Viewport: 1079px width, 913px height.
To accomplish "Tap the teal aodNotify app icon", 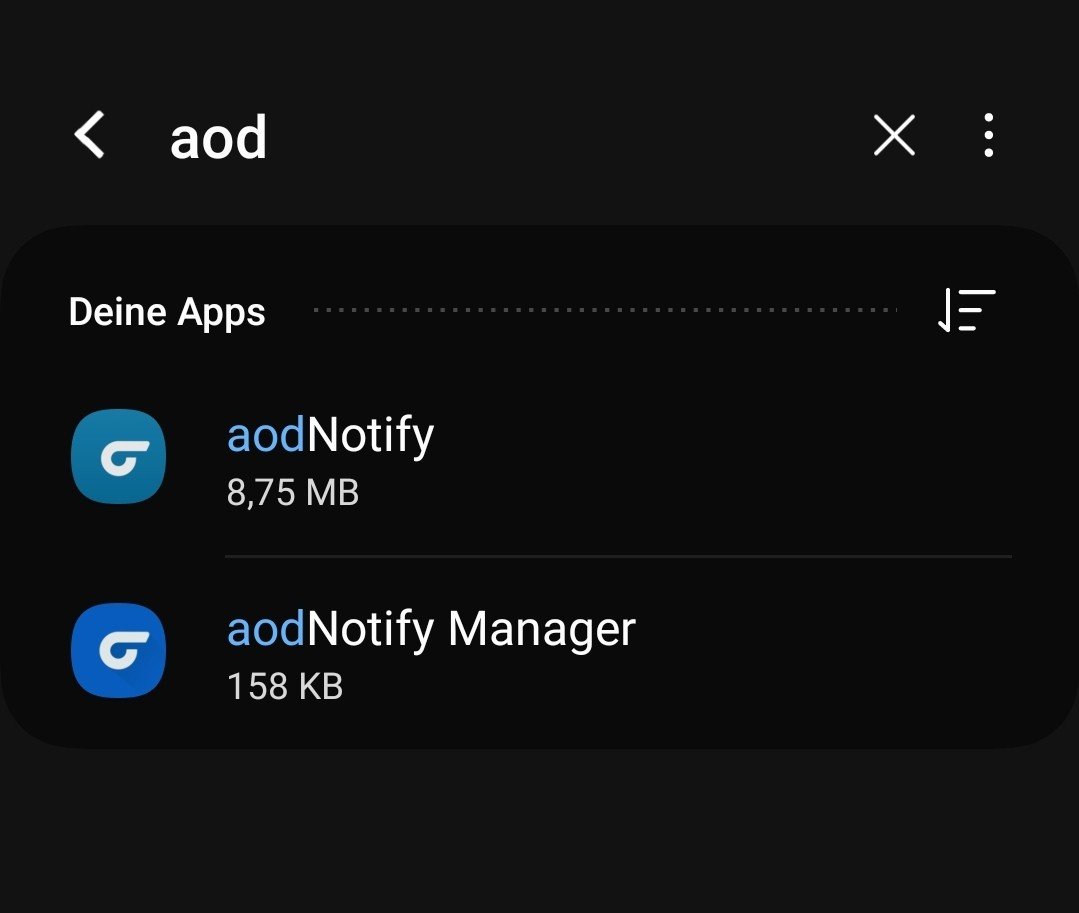I will coord(118,456).
